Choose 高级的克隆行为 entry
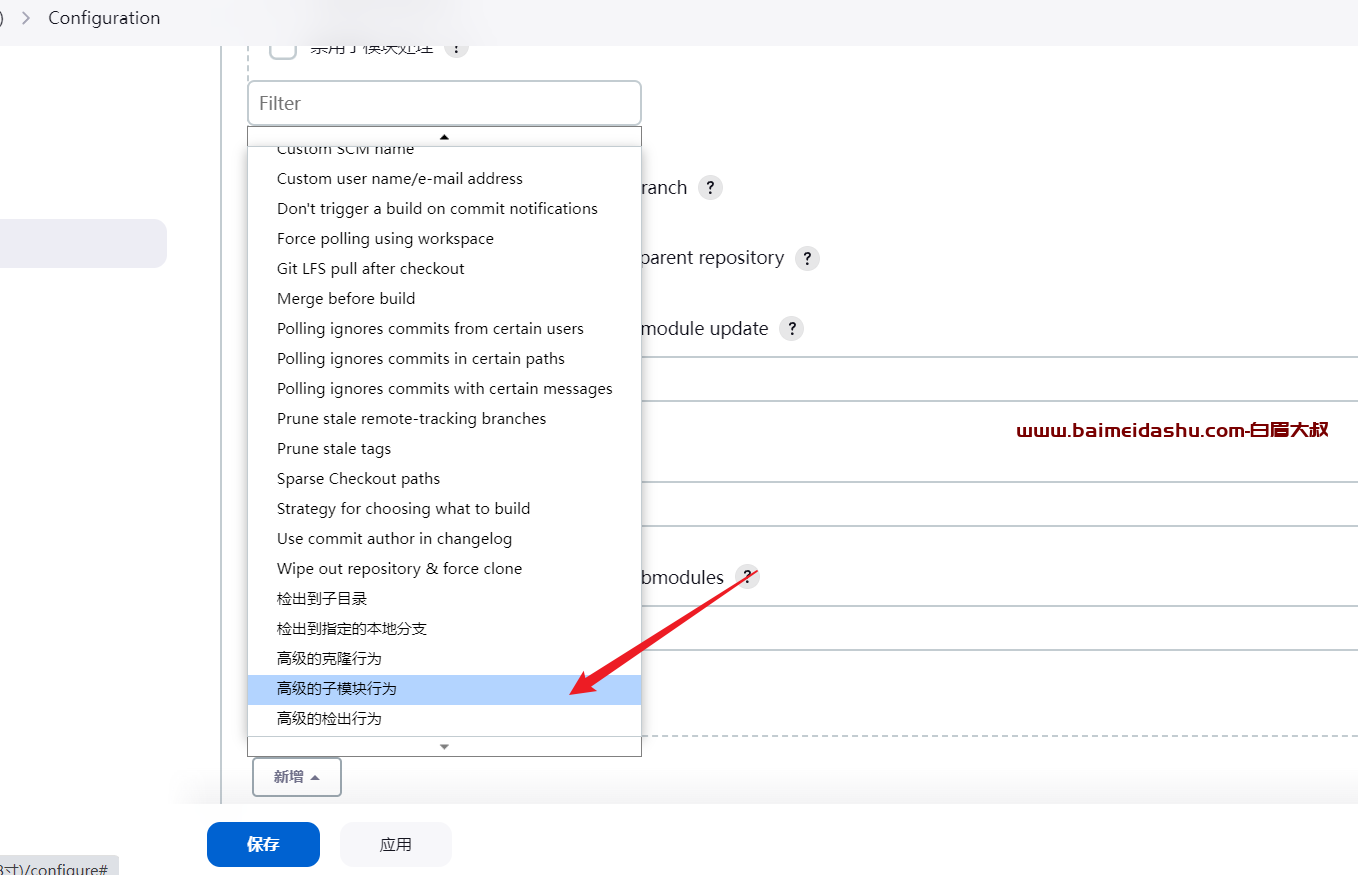Image resolution: width=1358 pixels, height=875 pixels. pos(444,659)
